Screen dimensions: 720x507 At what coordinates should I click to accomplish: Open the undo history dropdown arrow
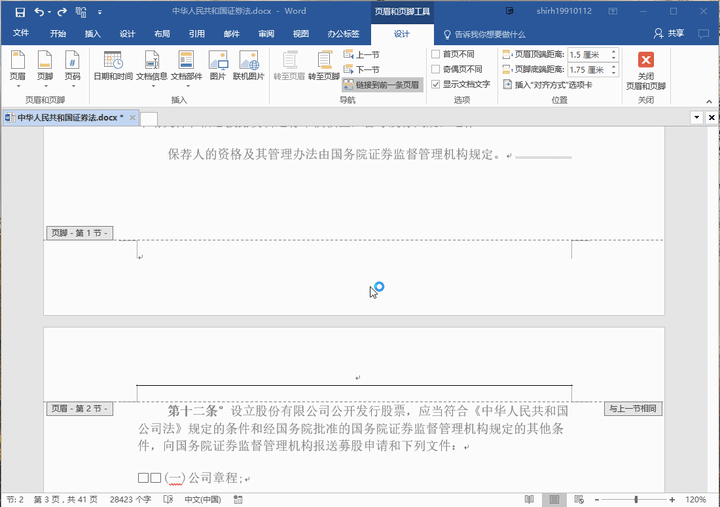click(49, 12)
